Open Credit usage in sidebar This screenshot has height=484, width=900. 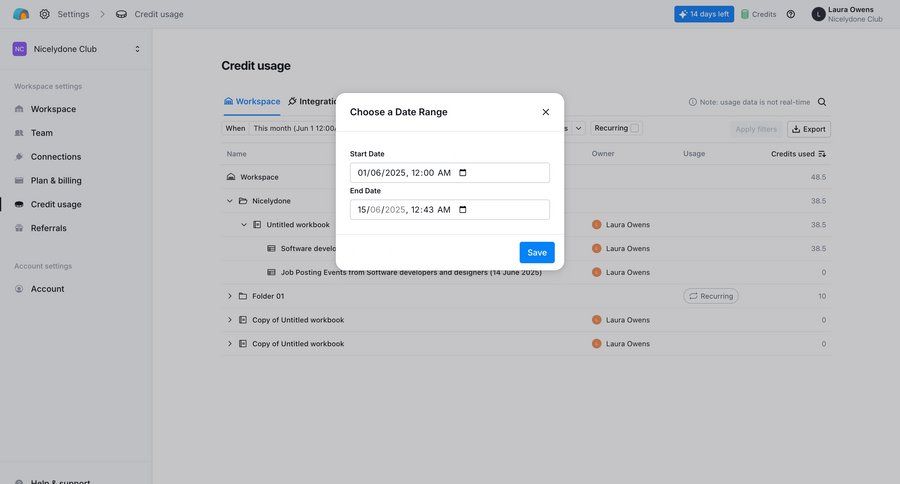(x=56, y=204)
